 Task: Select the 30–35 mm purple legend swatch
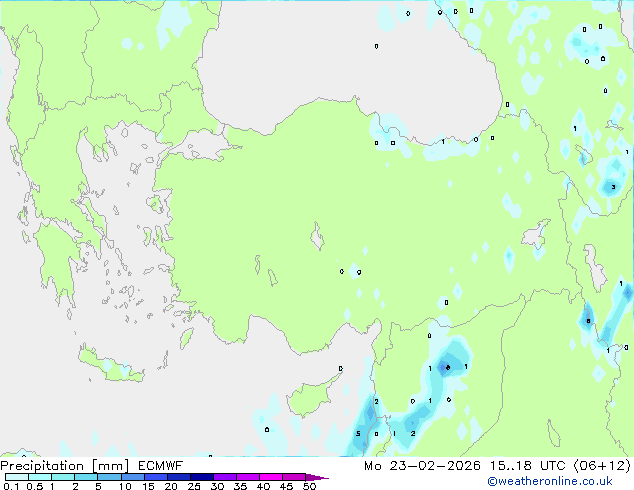[225, 477]
